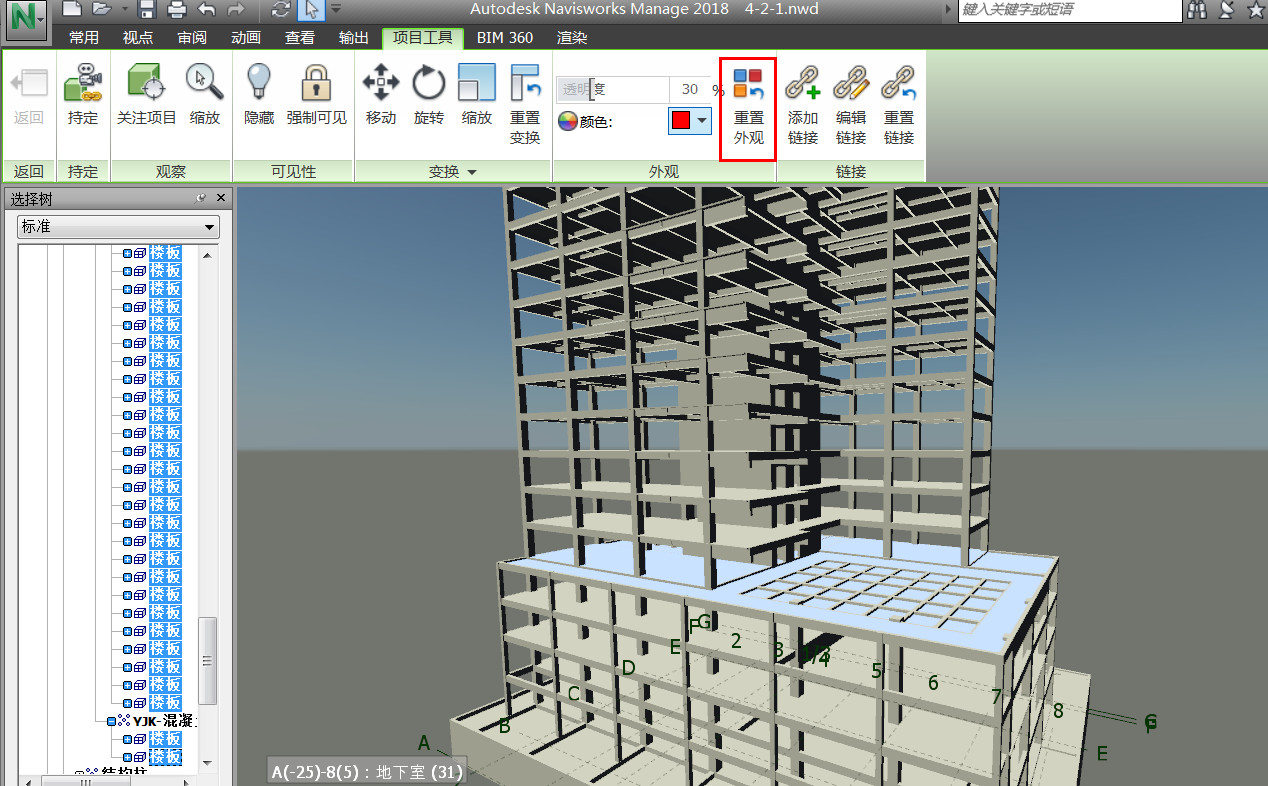
Task: Expand the 变换 panel arrow
Action: point(472,172)
